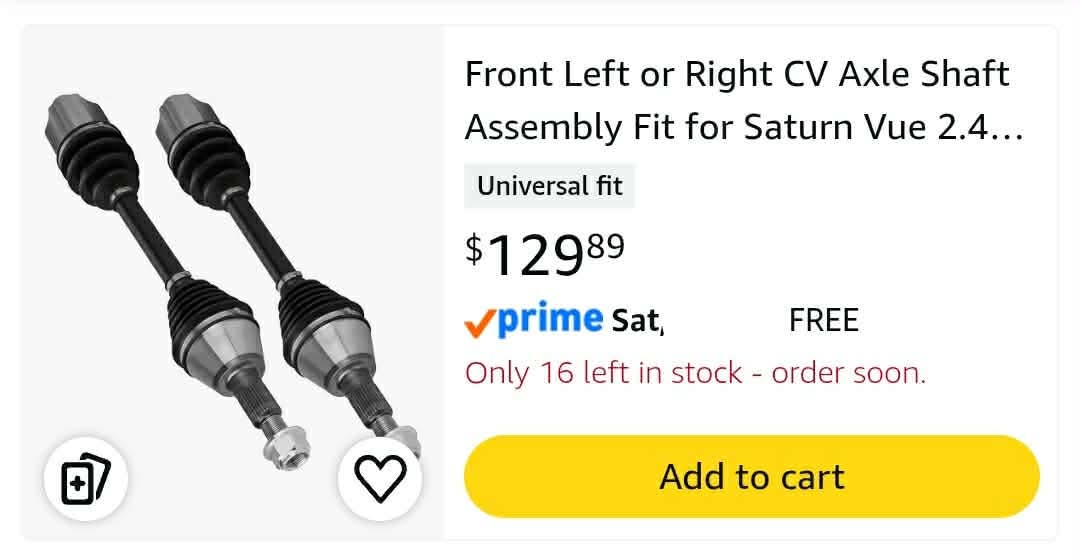Tap the heart wishlist icon
Viewport: 1080px width, 560px height.
click(380, 478)
